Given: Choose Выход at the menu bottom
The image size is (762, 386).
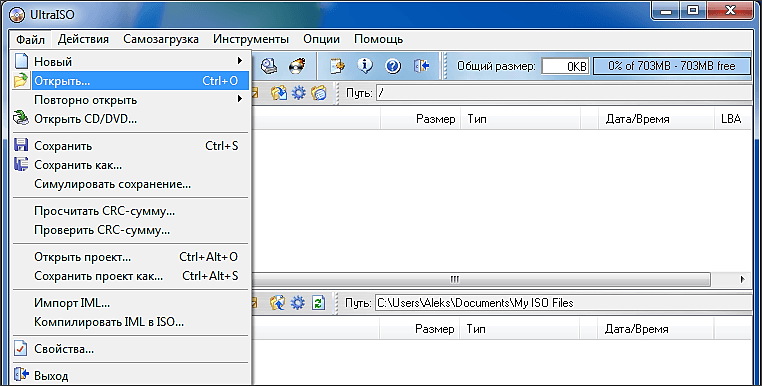Looking at the screenshot, I should pos(130,375).
